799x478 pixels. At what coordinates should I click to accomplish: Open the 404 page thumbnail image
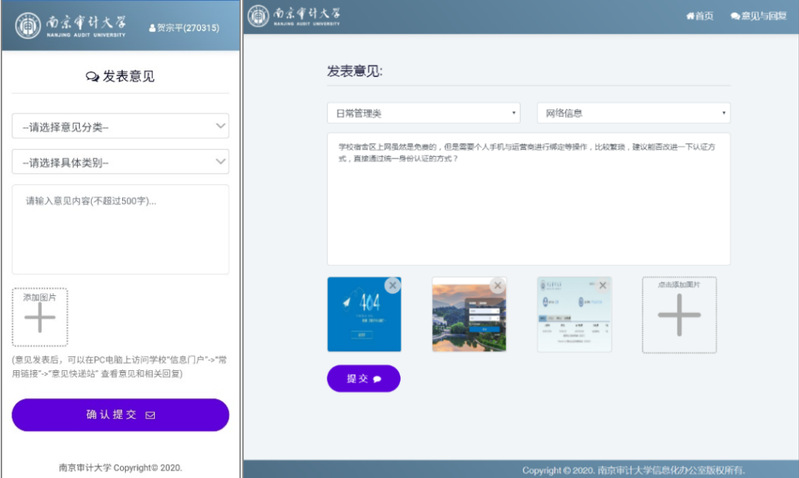tap(360, 320)
